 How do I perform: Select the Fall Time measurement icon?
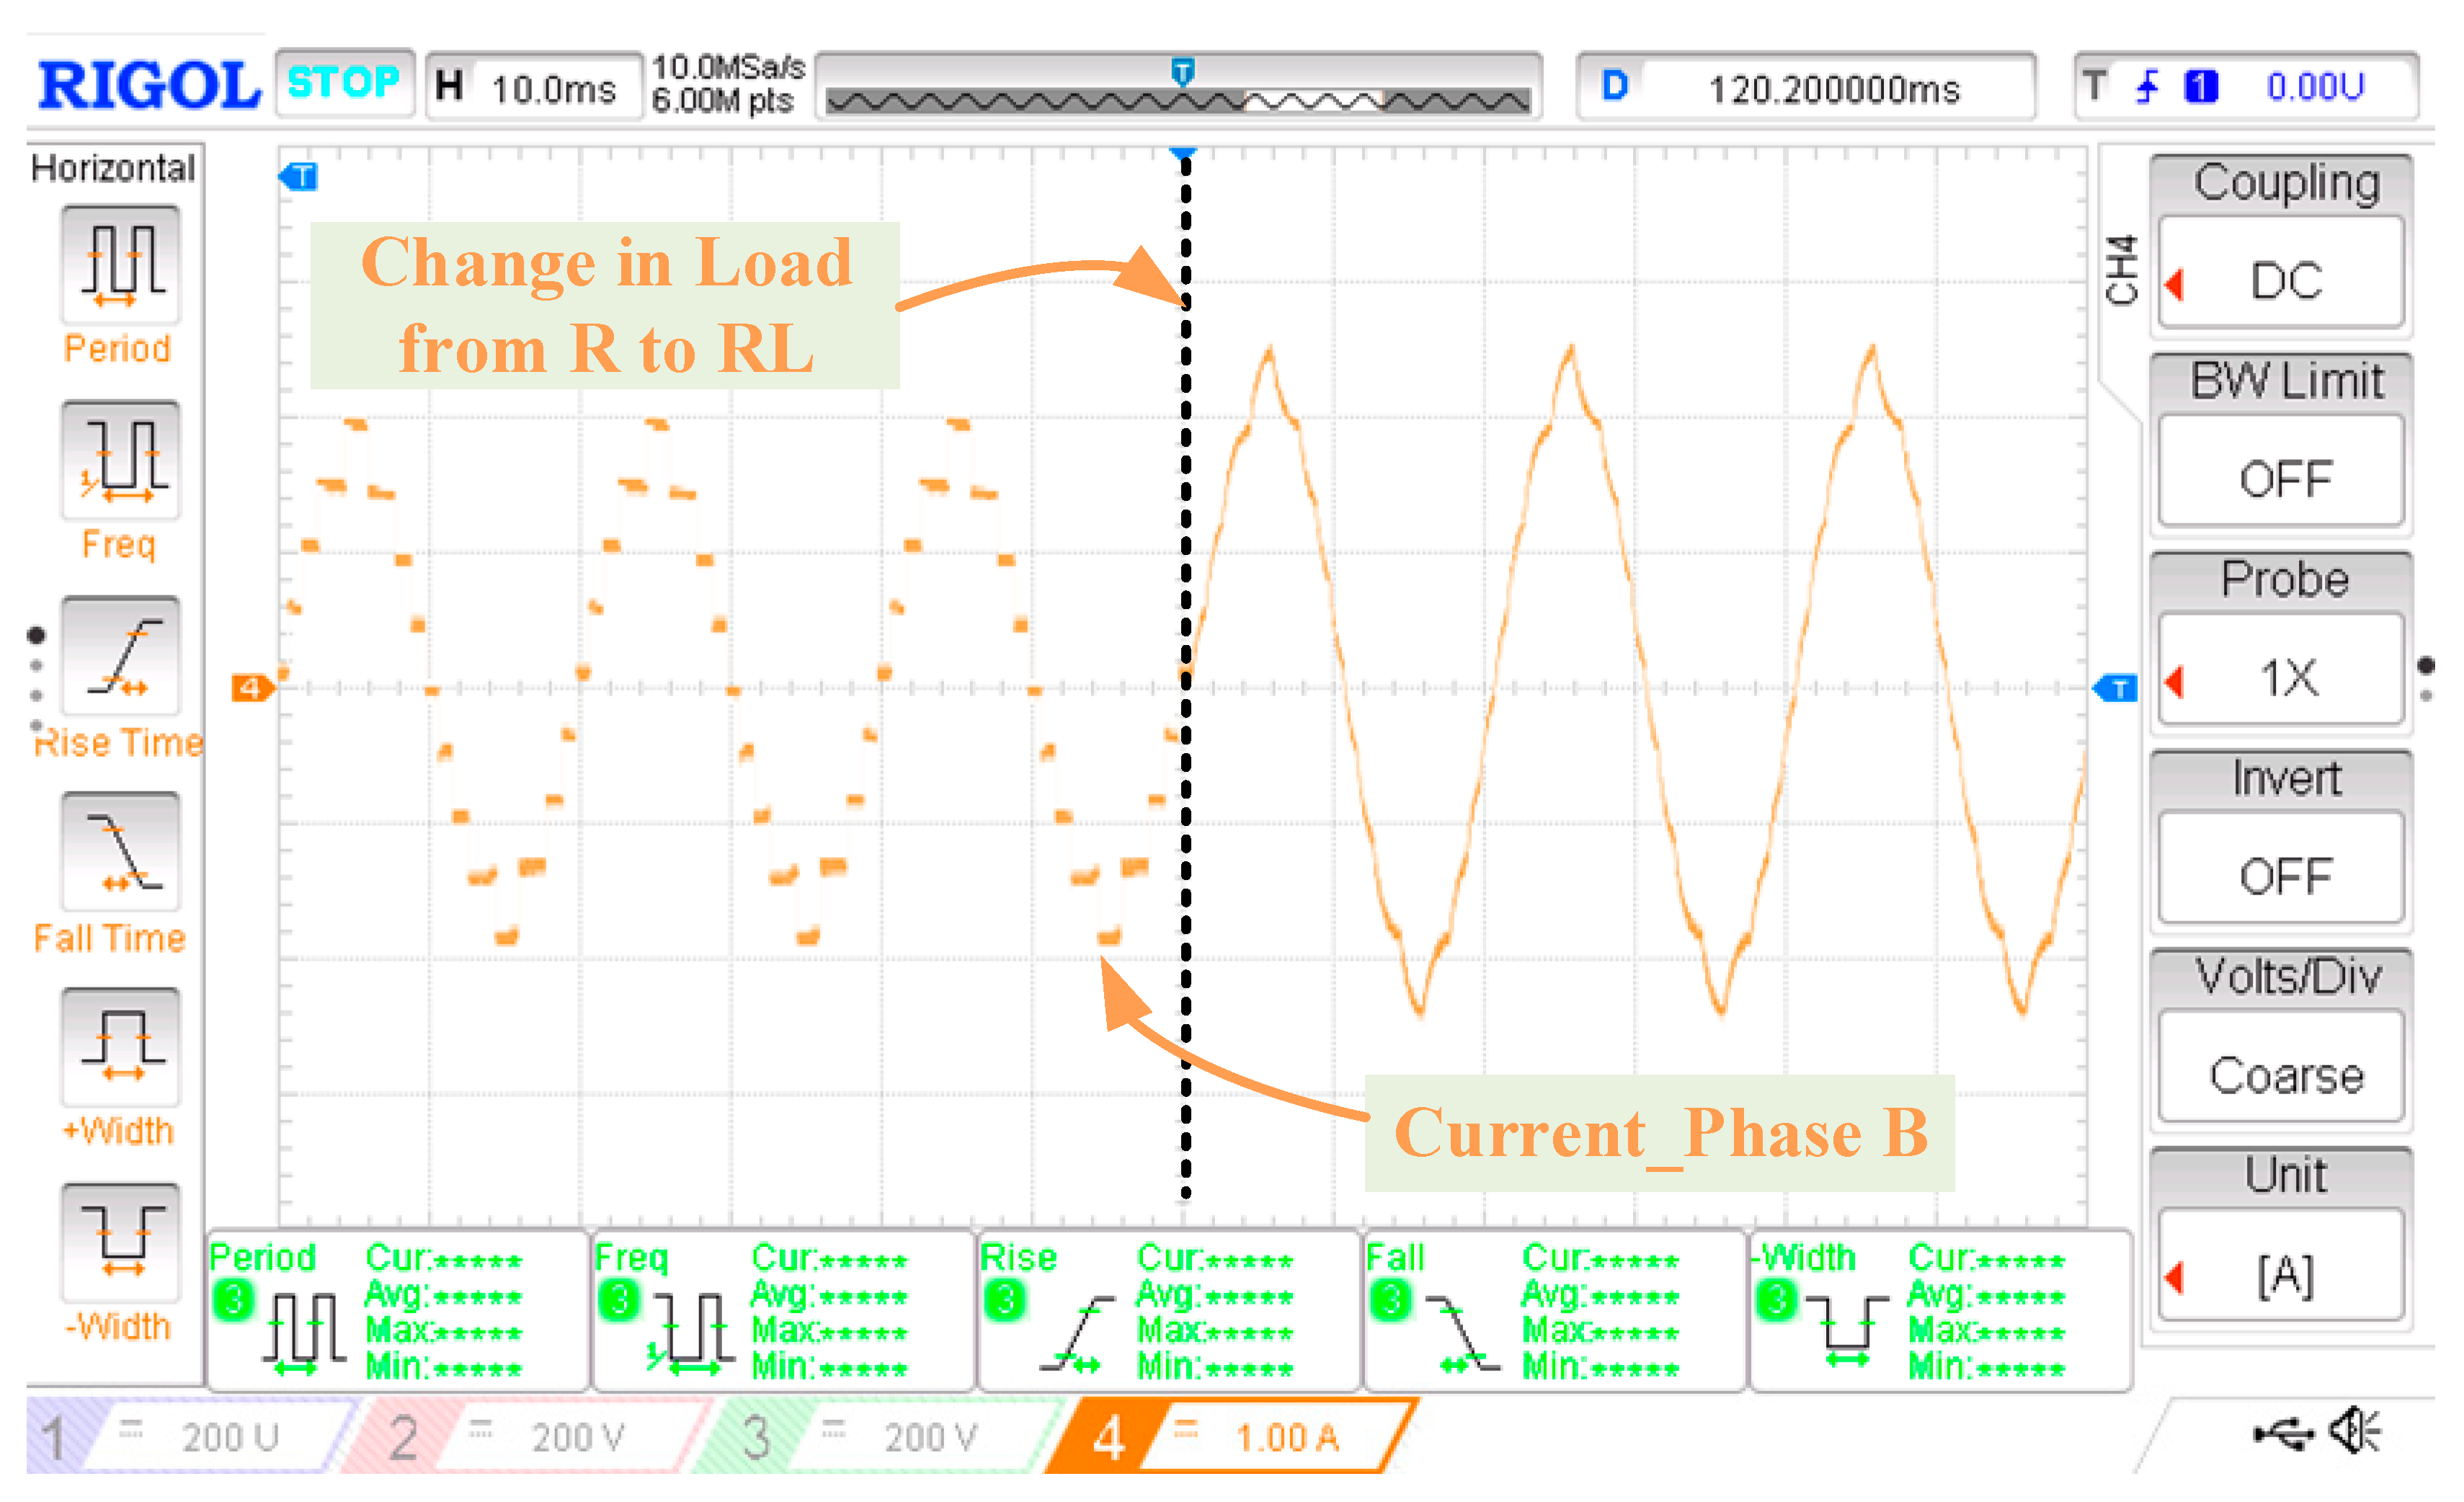tap(121, 852)
